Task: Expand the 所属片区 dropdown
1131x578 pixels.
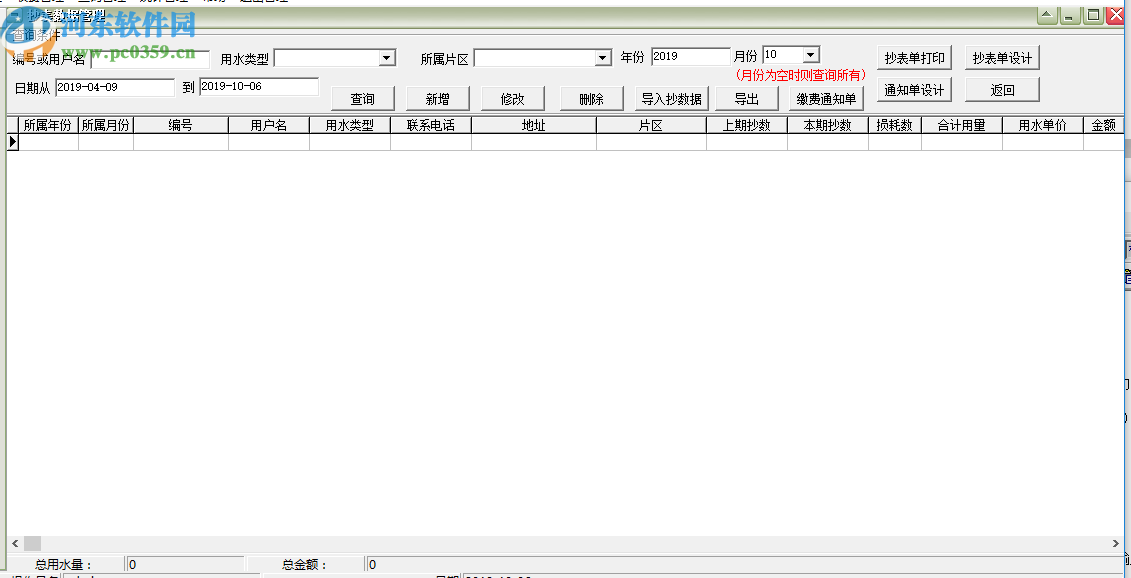Action: coord(604,58)
